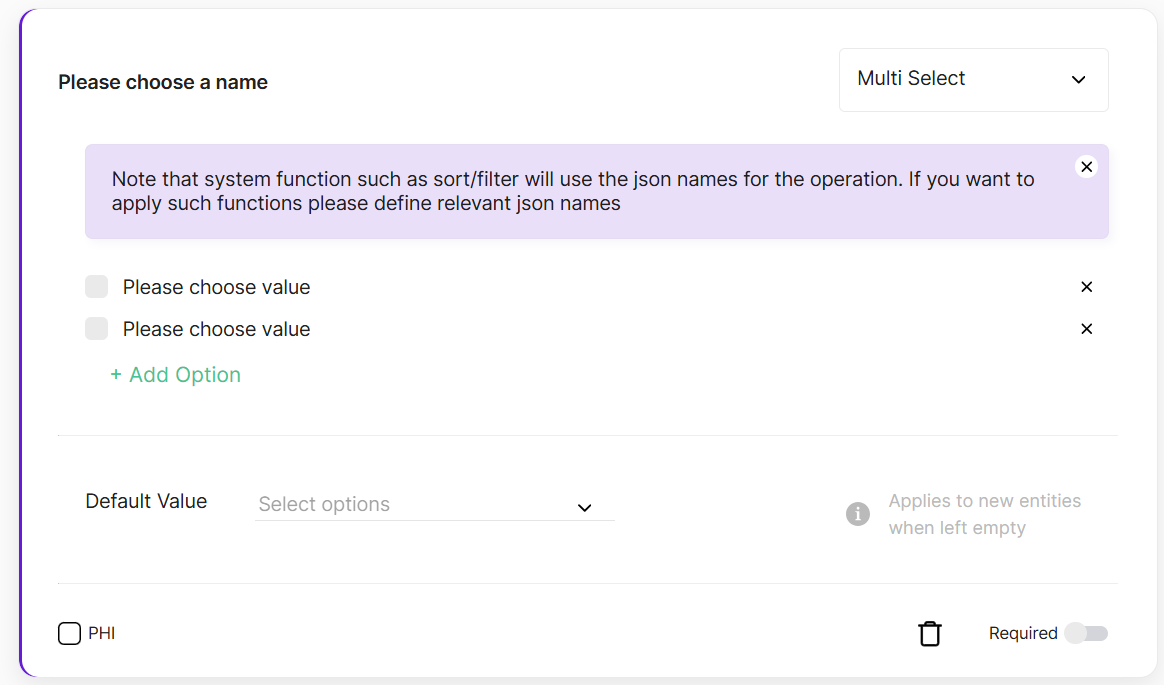Tick the first Please choose value checkbox

[x=97, y=286]
